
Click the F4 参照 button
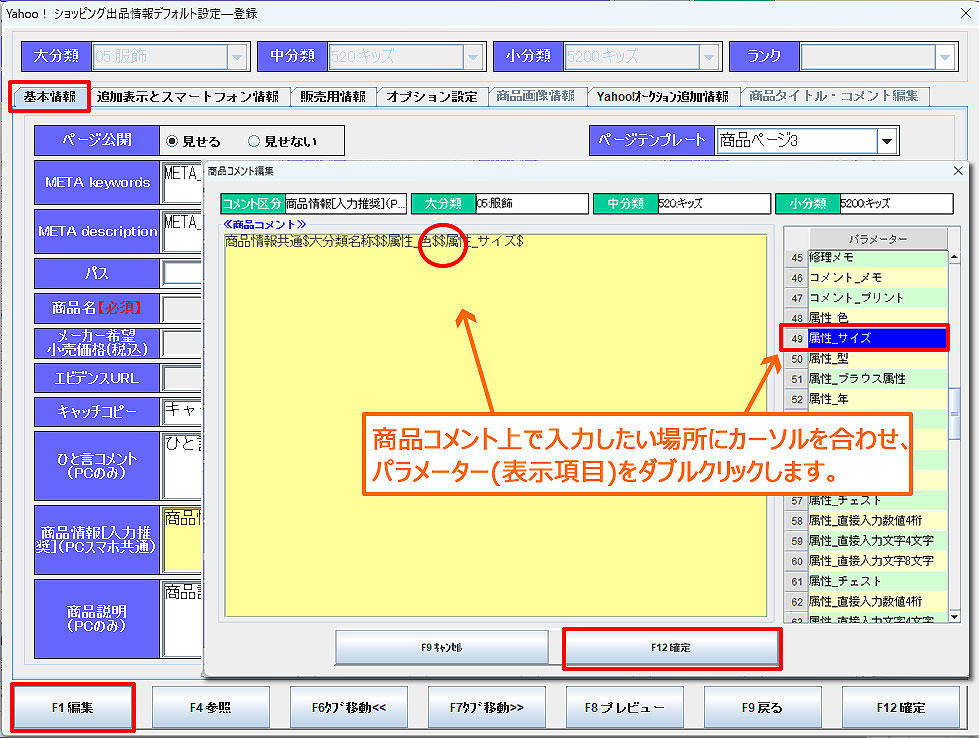(210, 707)
